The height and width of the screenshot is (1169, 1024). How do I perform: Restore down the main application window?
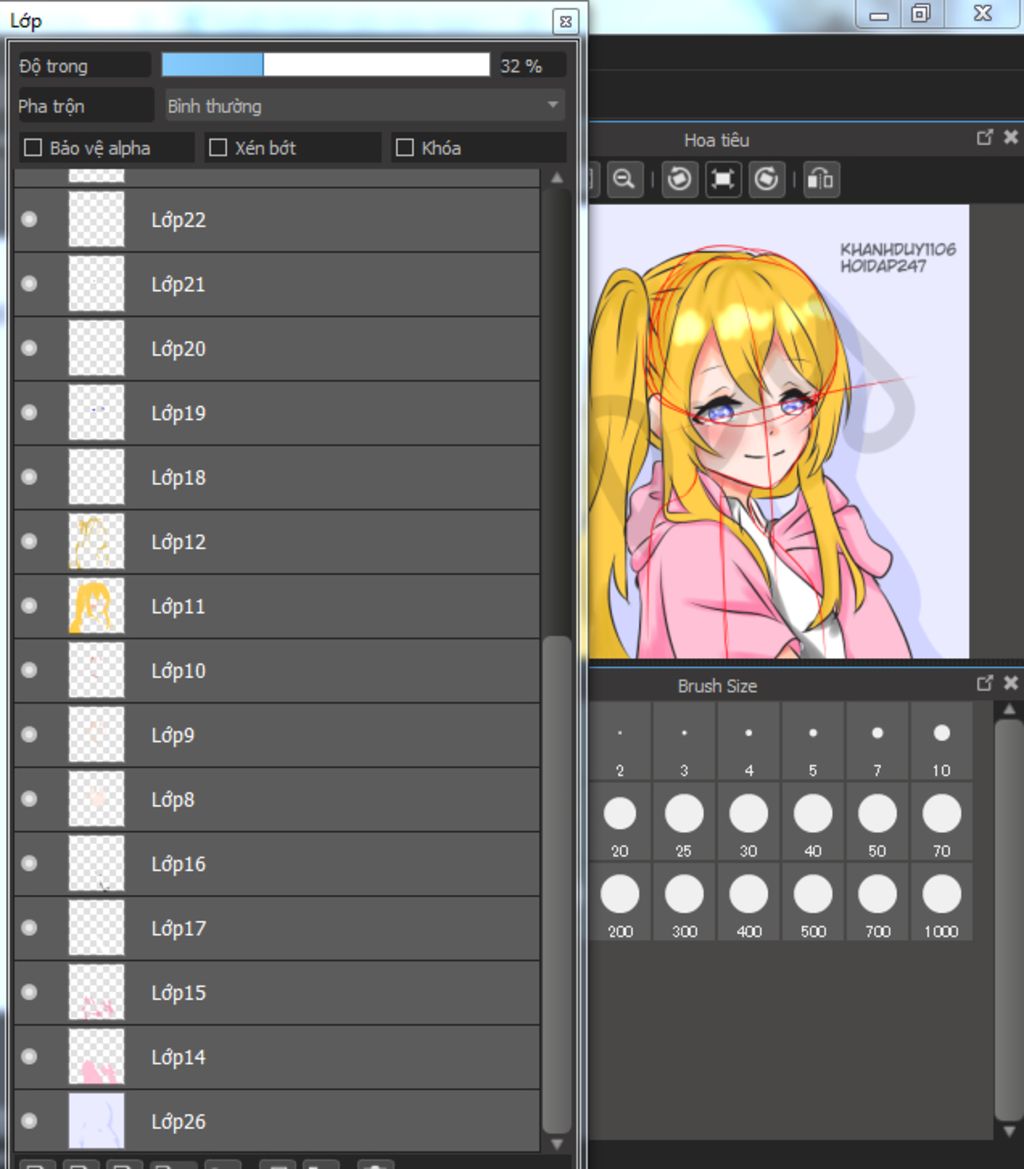(921, 14)
